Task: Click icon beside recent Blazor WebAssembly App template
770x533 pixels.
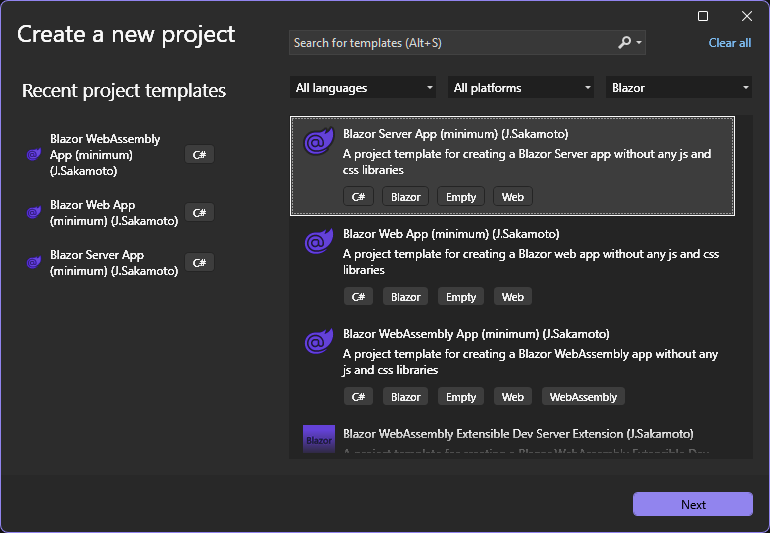Action: tap(34, 155)
